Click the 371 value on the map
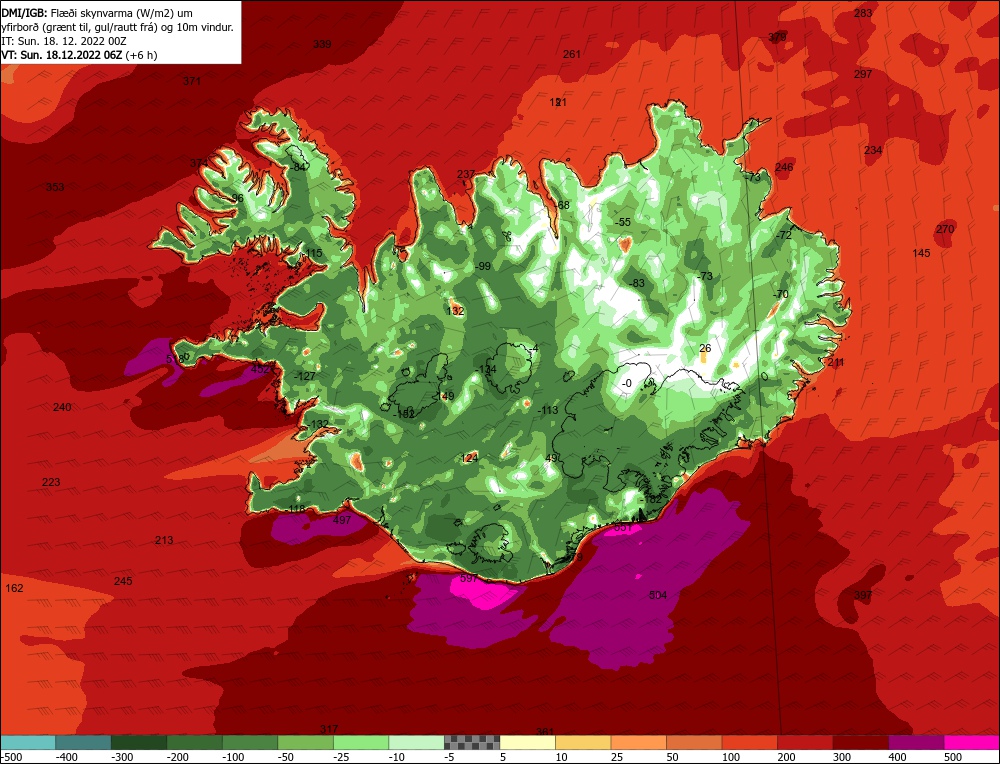1000x764 pixels. pyautogui.click(x=192, y=81)
